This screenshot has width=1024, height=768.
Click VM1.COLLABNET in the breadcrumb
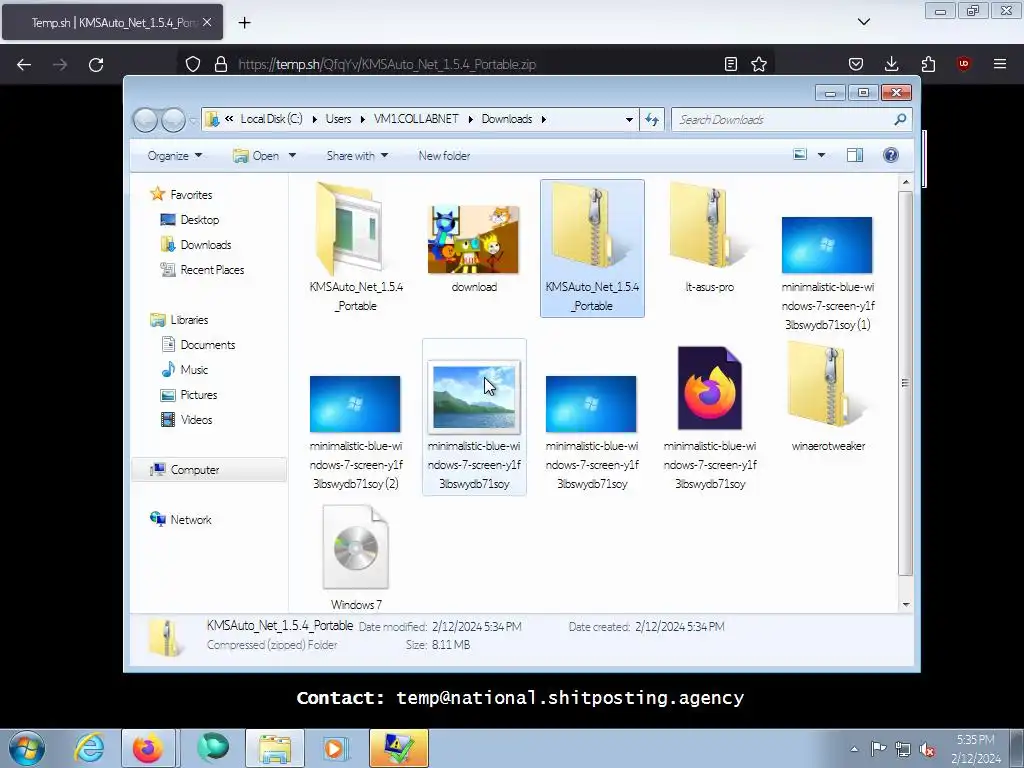point(416,119)
